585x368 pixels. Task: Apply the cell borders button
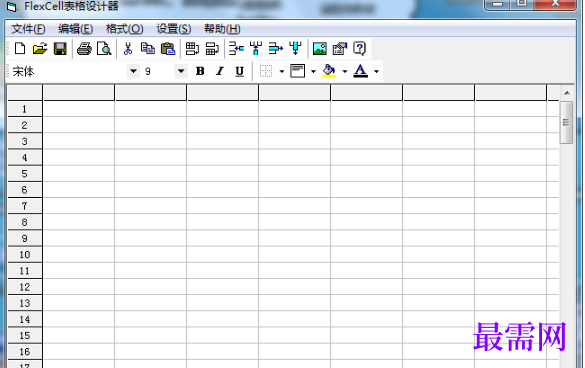266,71
